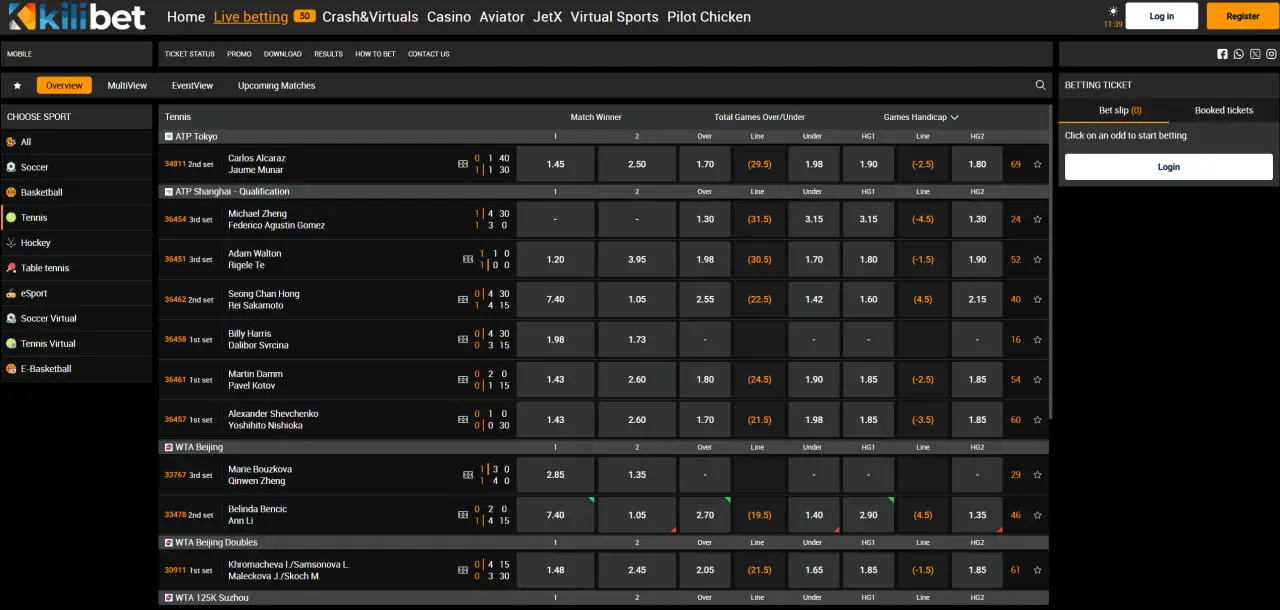Open the Games Handicap market dropdown

point(921,117)
